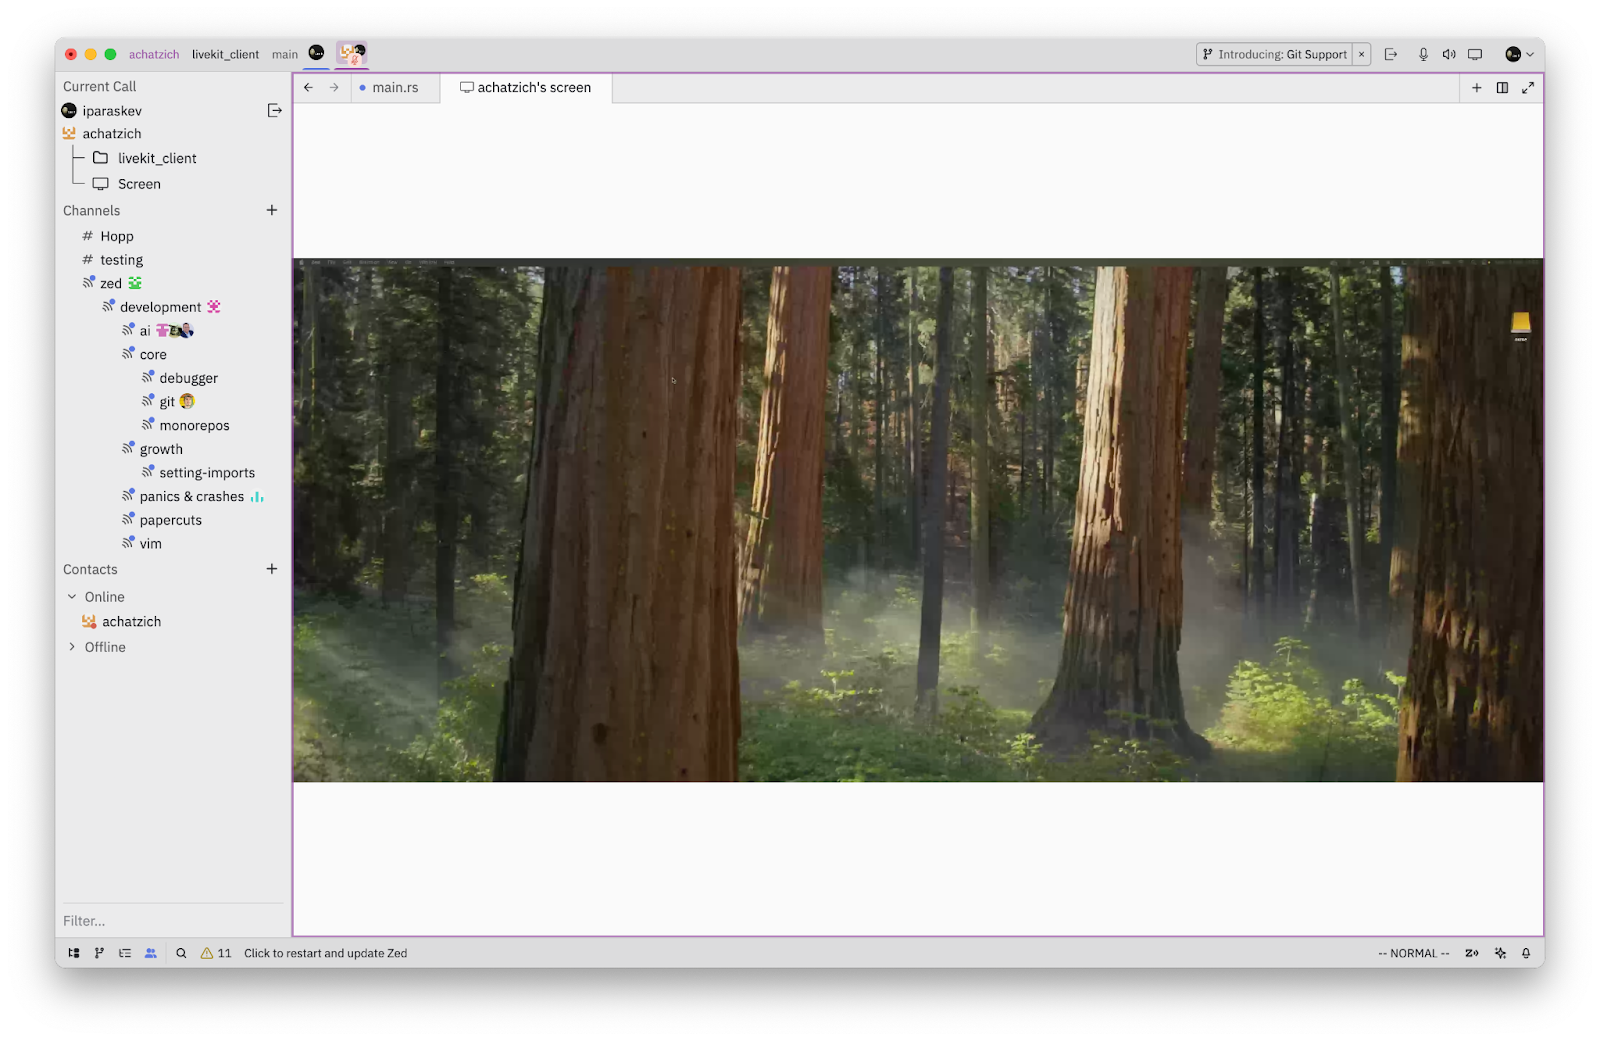Open notifications bell in status bar

coord(1526,953)
